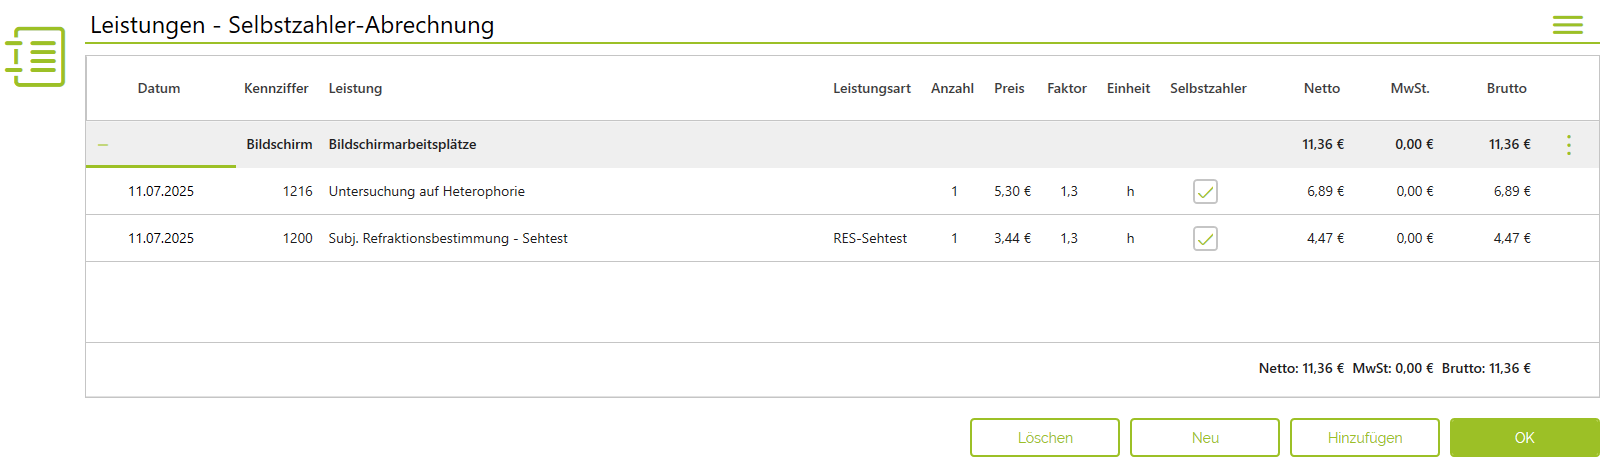Image resolution: width=1617 pixels, height=463 pixels.
Task: Sort by the Datum column header
Action: pos(159,89)
